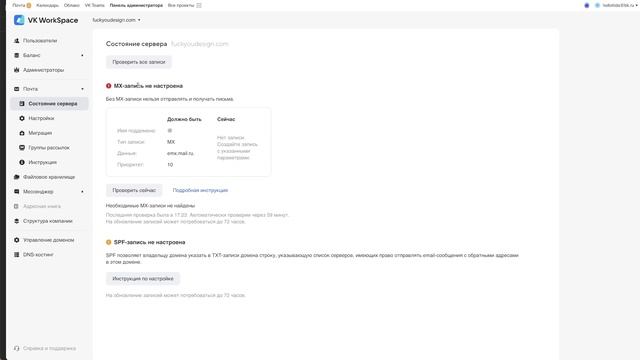Click Проверить все записи button
The image size is (640, 360).
click(139, 62)
